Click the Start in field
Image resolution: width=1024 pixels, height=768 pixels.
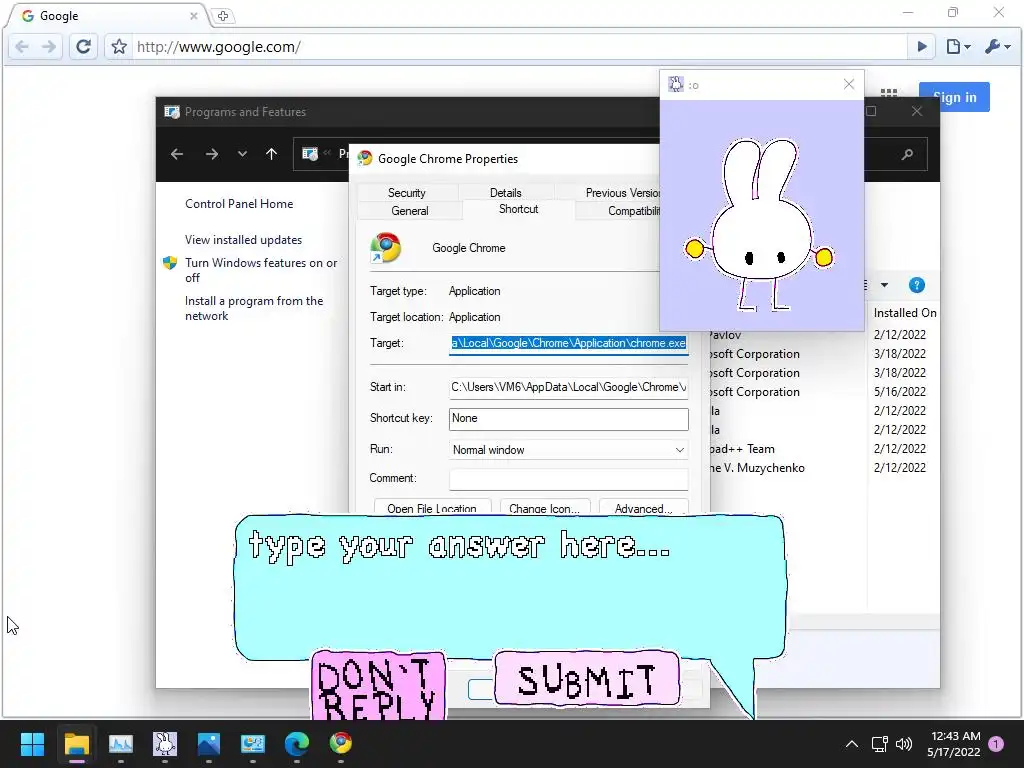coord(568,387)
